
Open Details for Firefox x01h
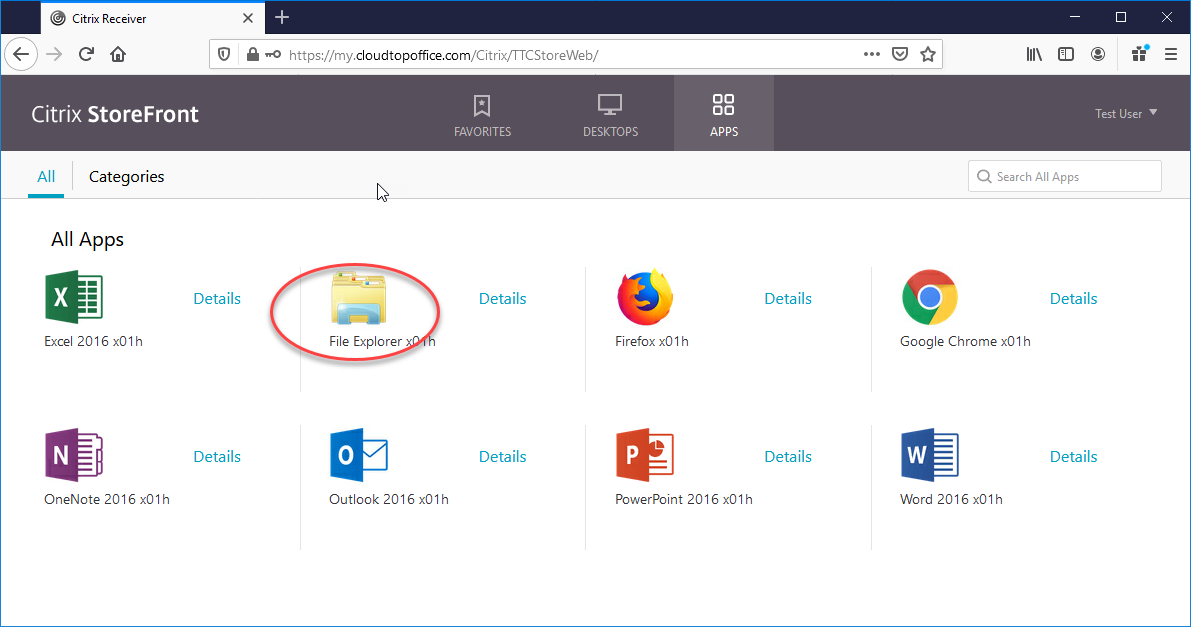coord(788,299)
